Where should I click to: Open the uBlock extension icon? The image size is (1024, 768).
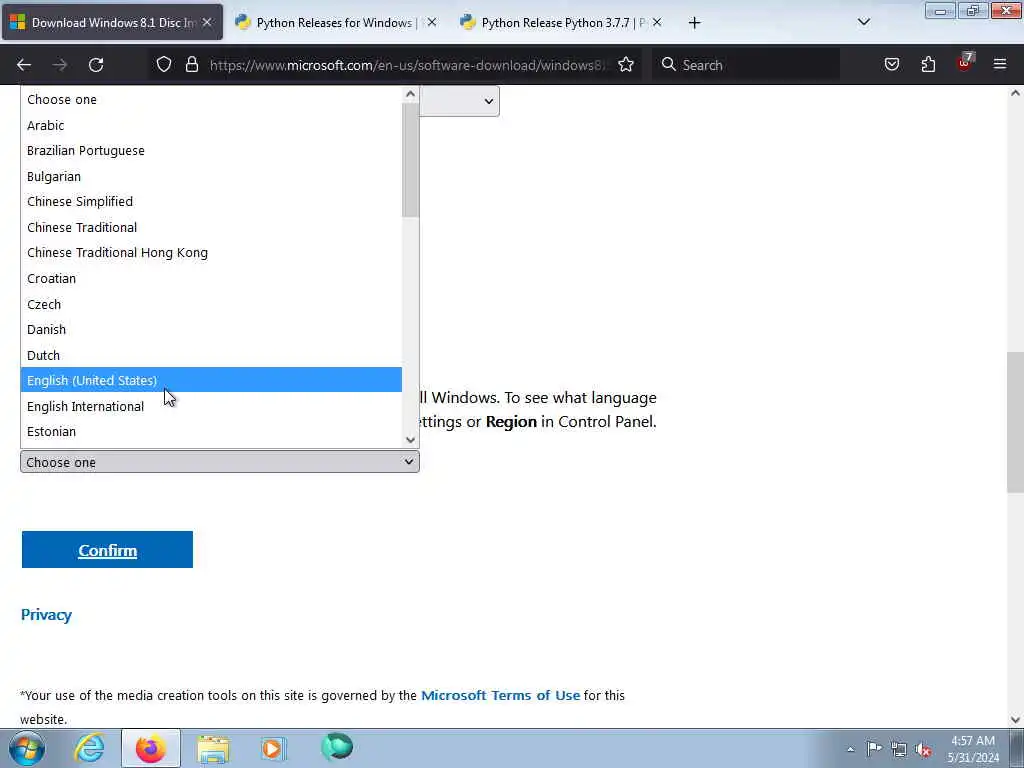965,63
